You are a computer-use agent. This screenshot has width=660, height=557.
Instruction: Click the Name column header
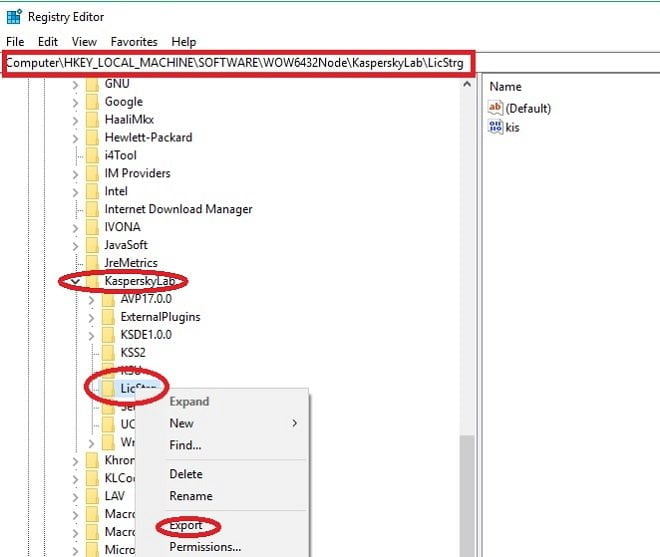(x=506, y=87)
